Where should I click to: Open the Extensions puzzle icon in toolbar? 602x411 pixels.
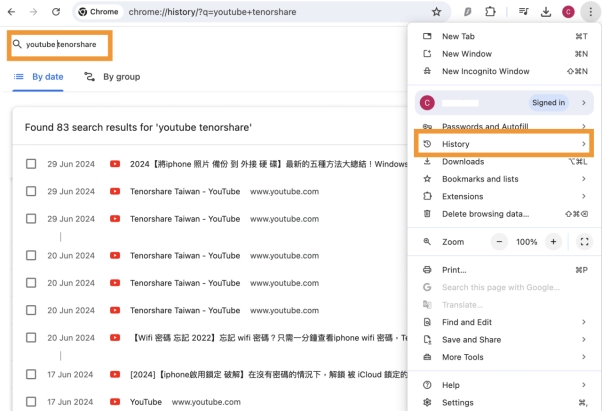(x=491, y=12)
